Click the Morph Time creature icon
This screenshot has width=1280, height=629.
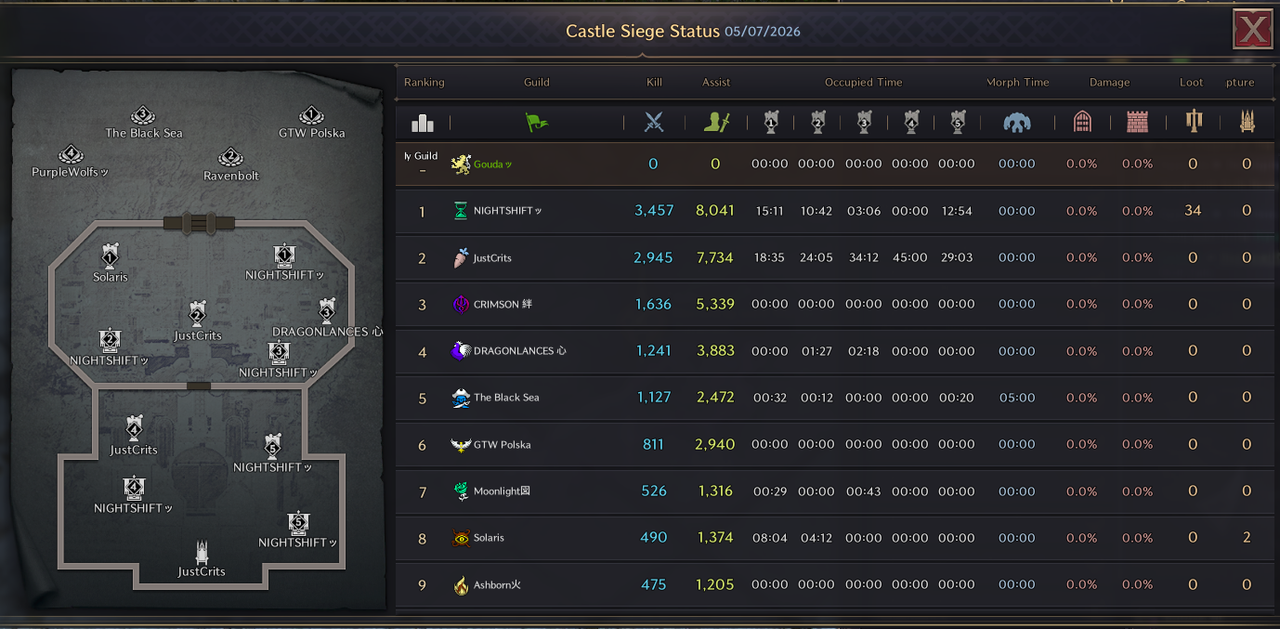1017,122
